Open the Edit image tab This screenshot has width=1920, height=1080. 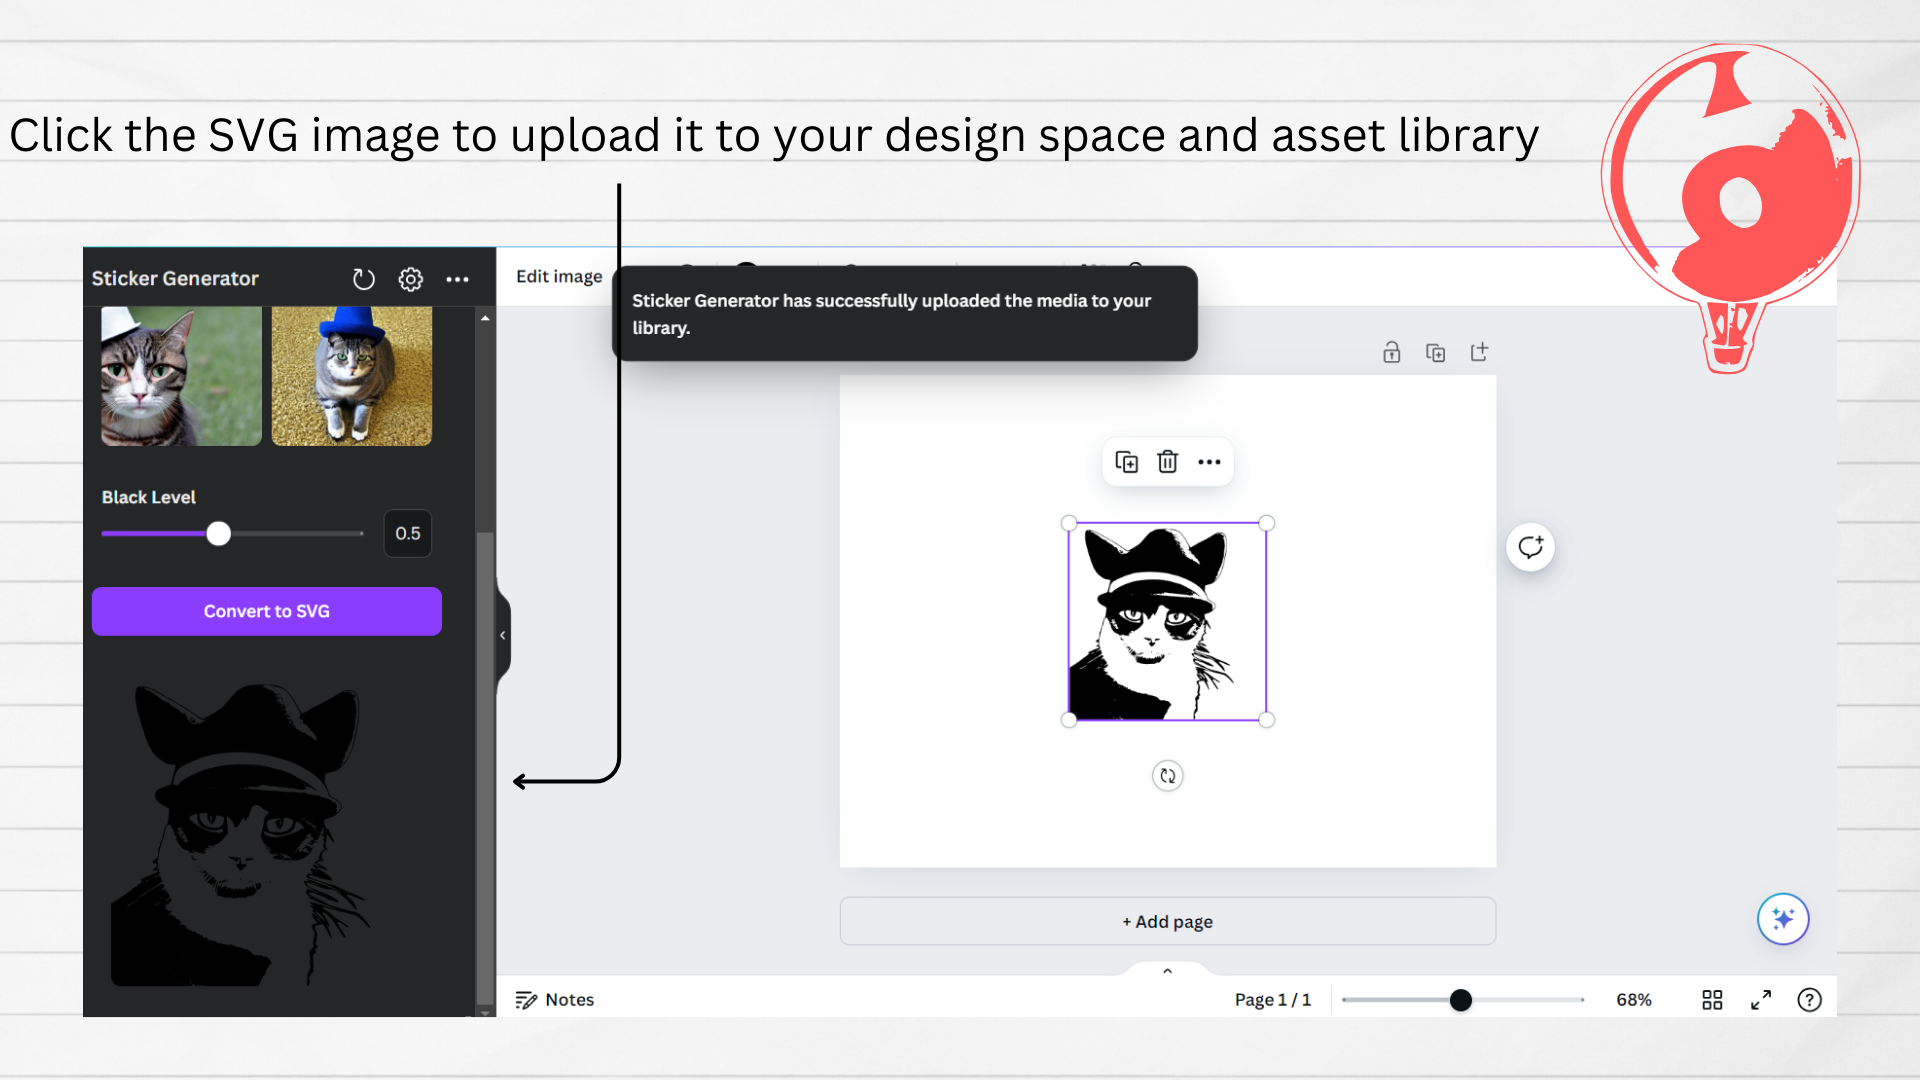tap(559, 277)
